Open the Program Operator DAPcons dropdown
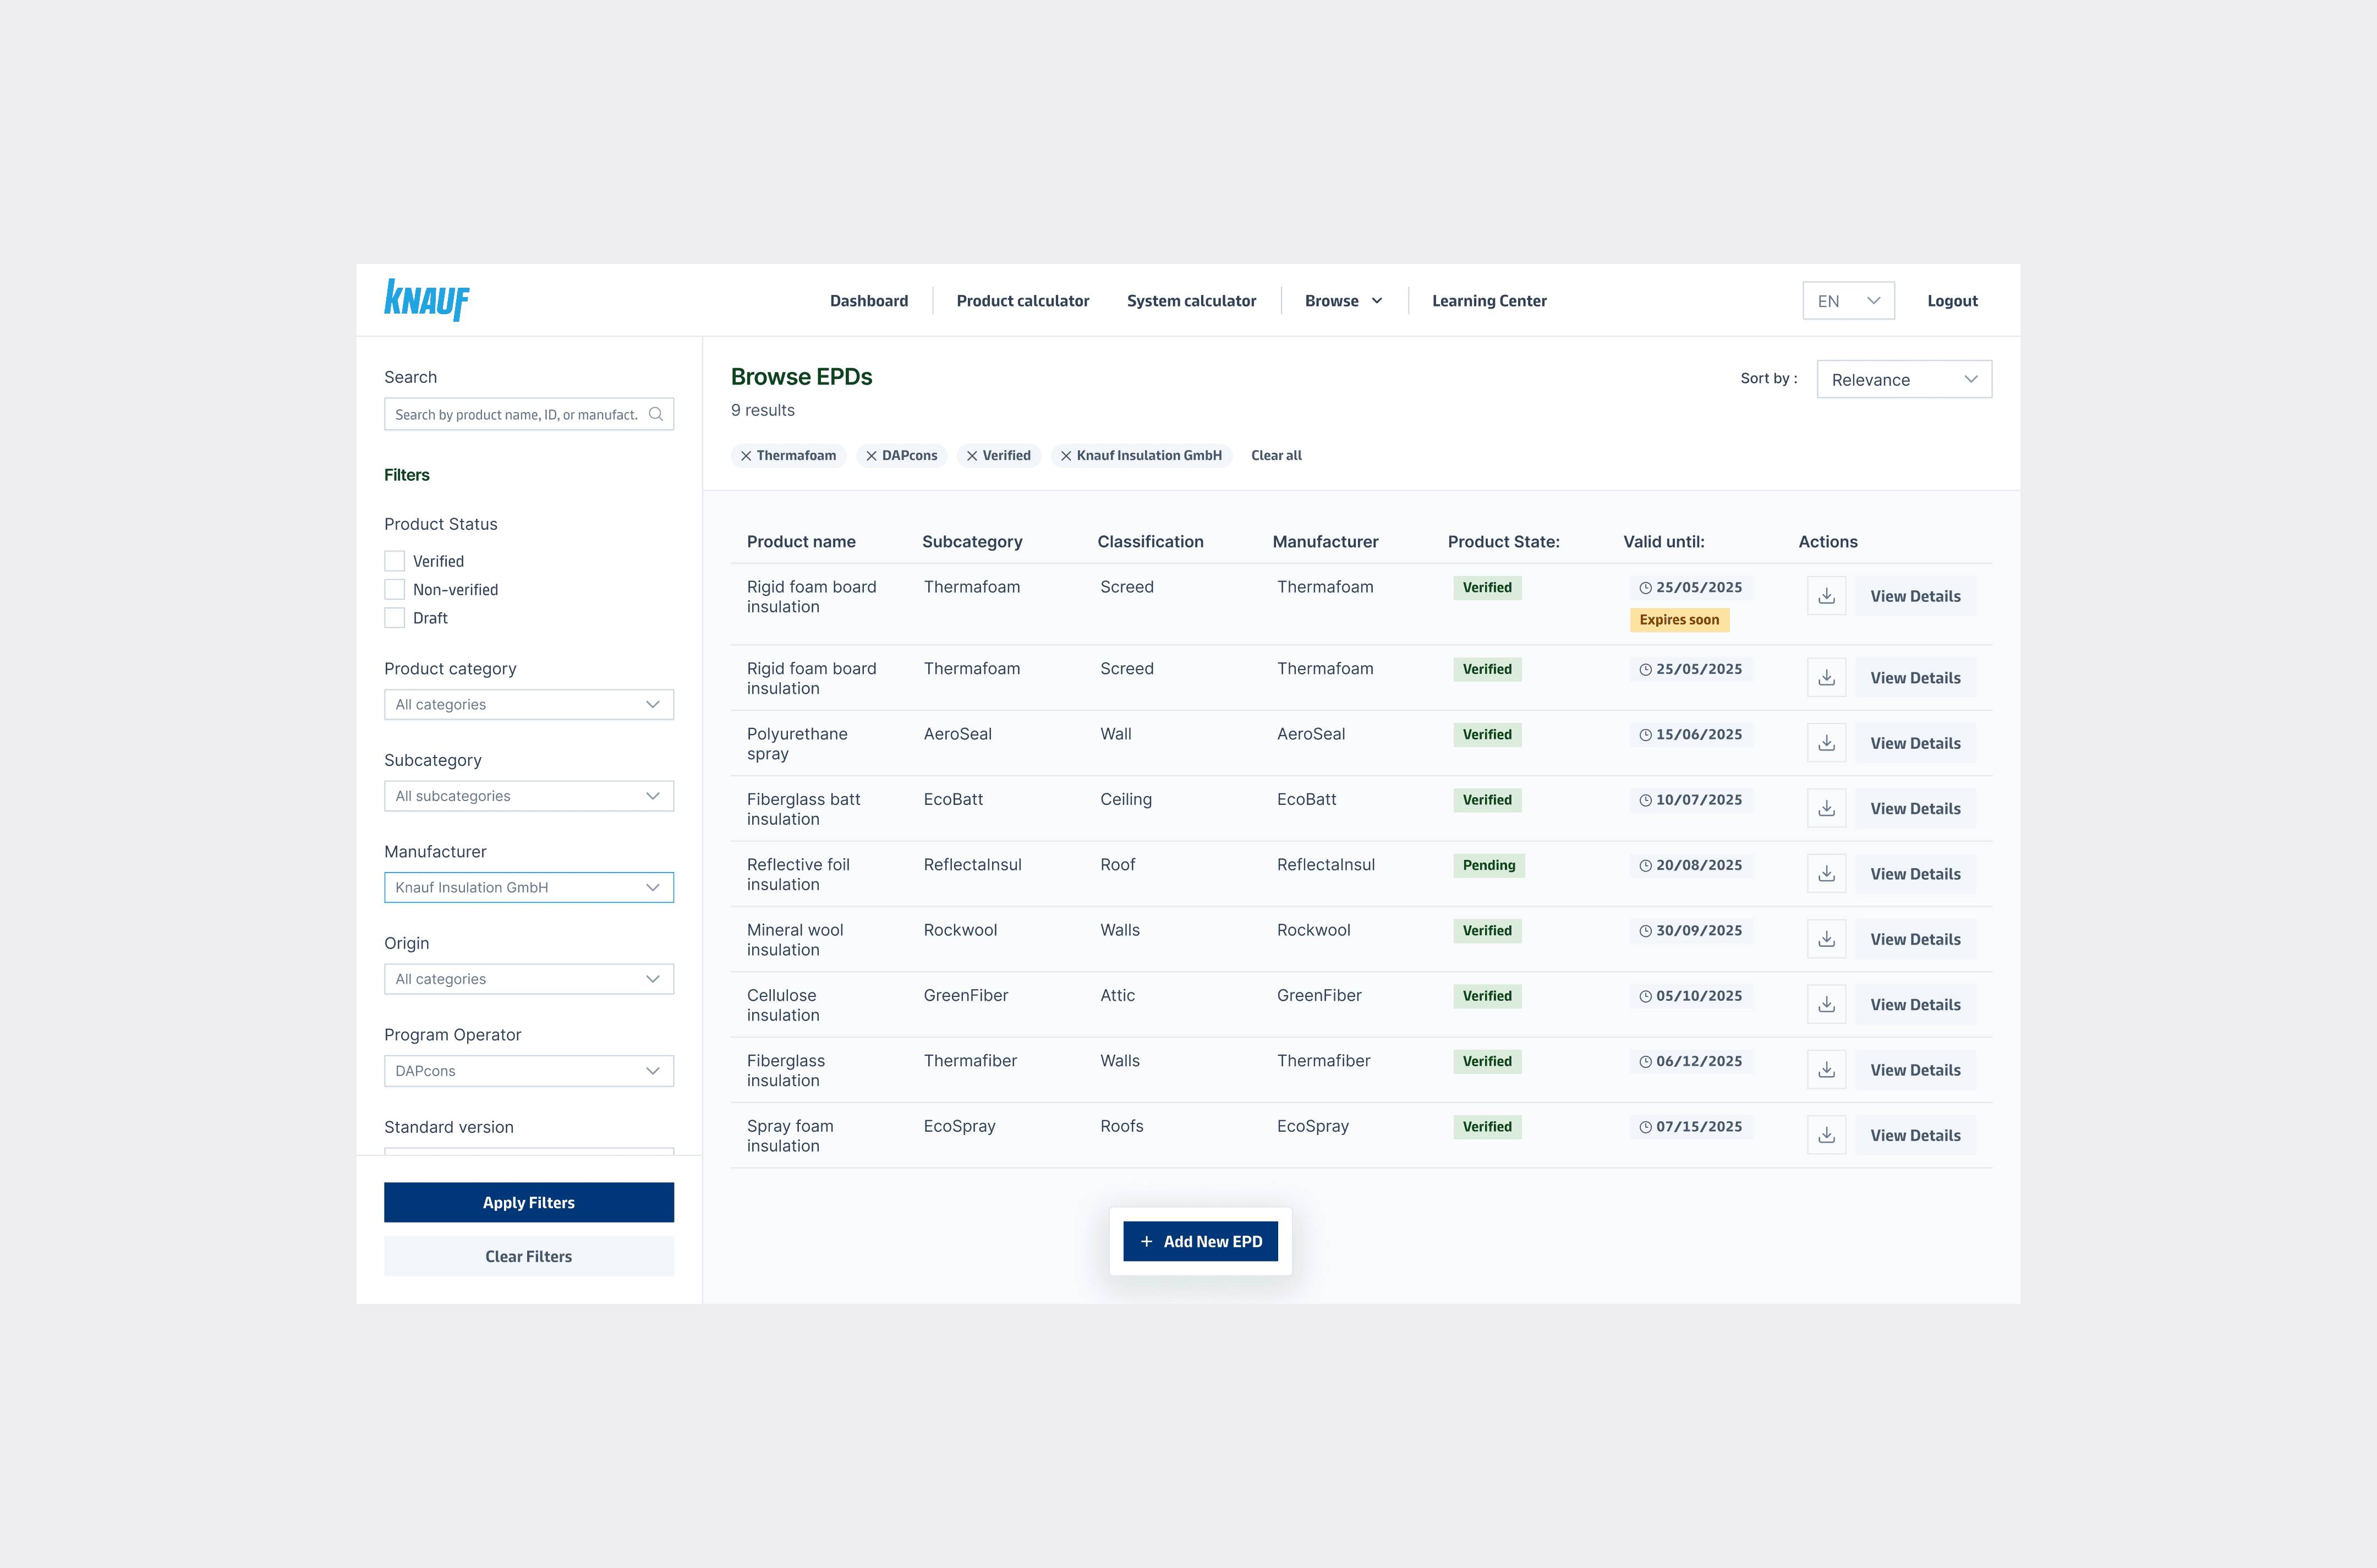Image resolution: width=2377 pixels, height=1568 pixels. 528,1071
